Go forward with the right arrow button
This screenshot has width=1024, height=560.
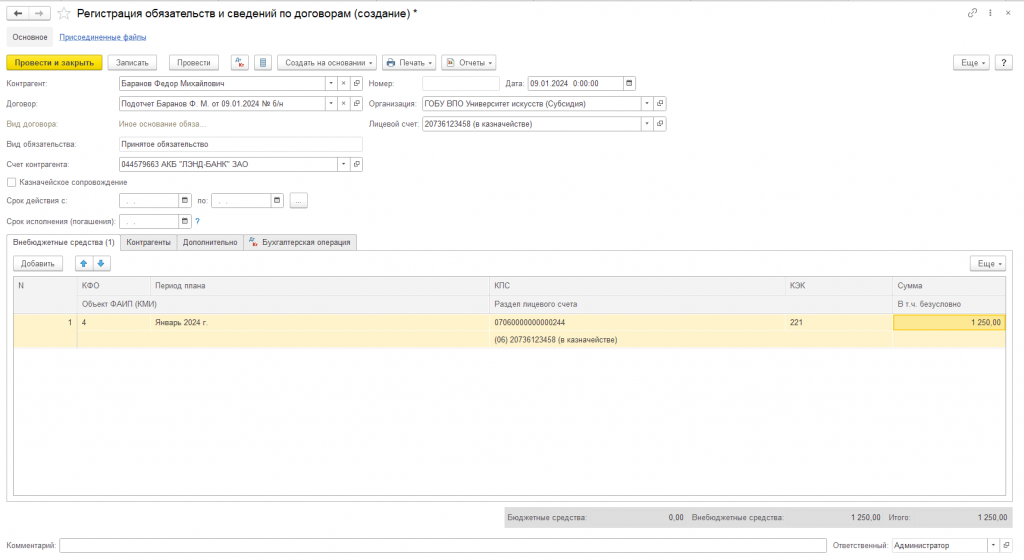39,13
